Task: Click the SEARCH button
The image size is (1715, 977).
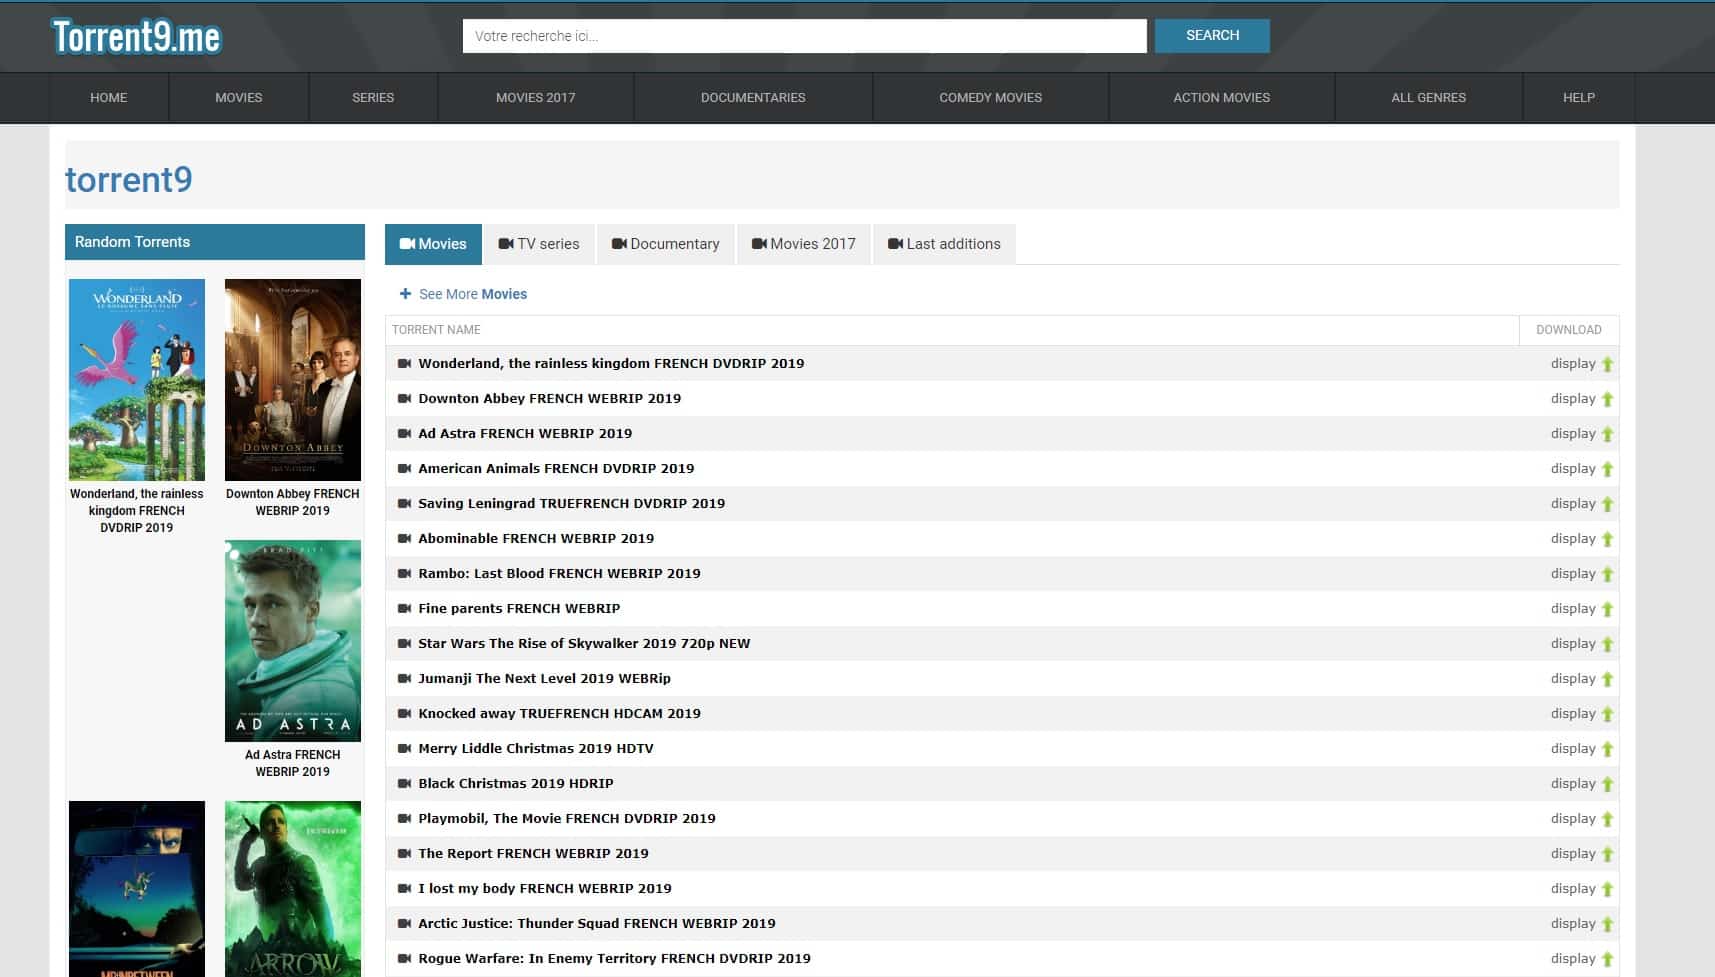Action: pos(1211,35)
